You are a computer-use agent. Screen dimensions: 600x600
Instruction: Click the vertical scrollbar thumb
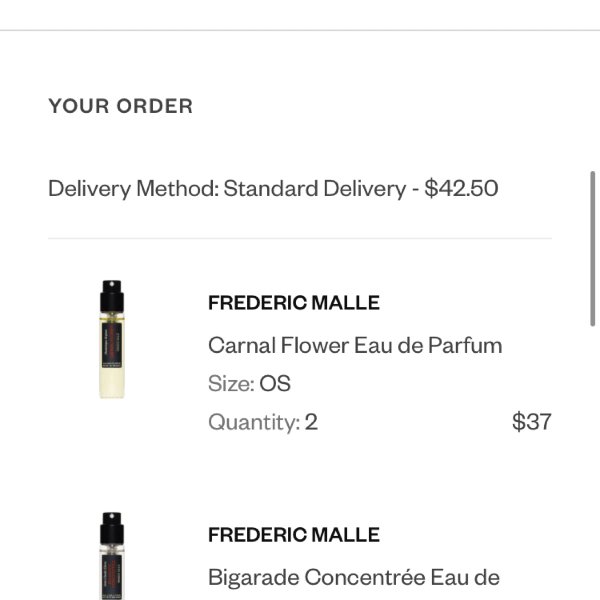coord(592,249)
